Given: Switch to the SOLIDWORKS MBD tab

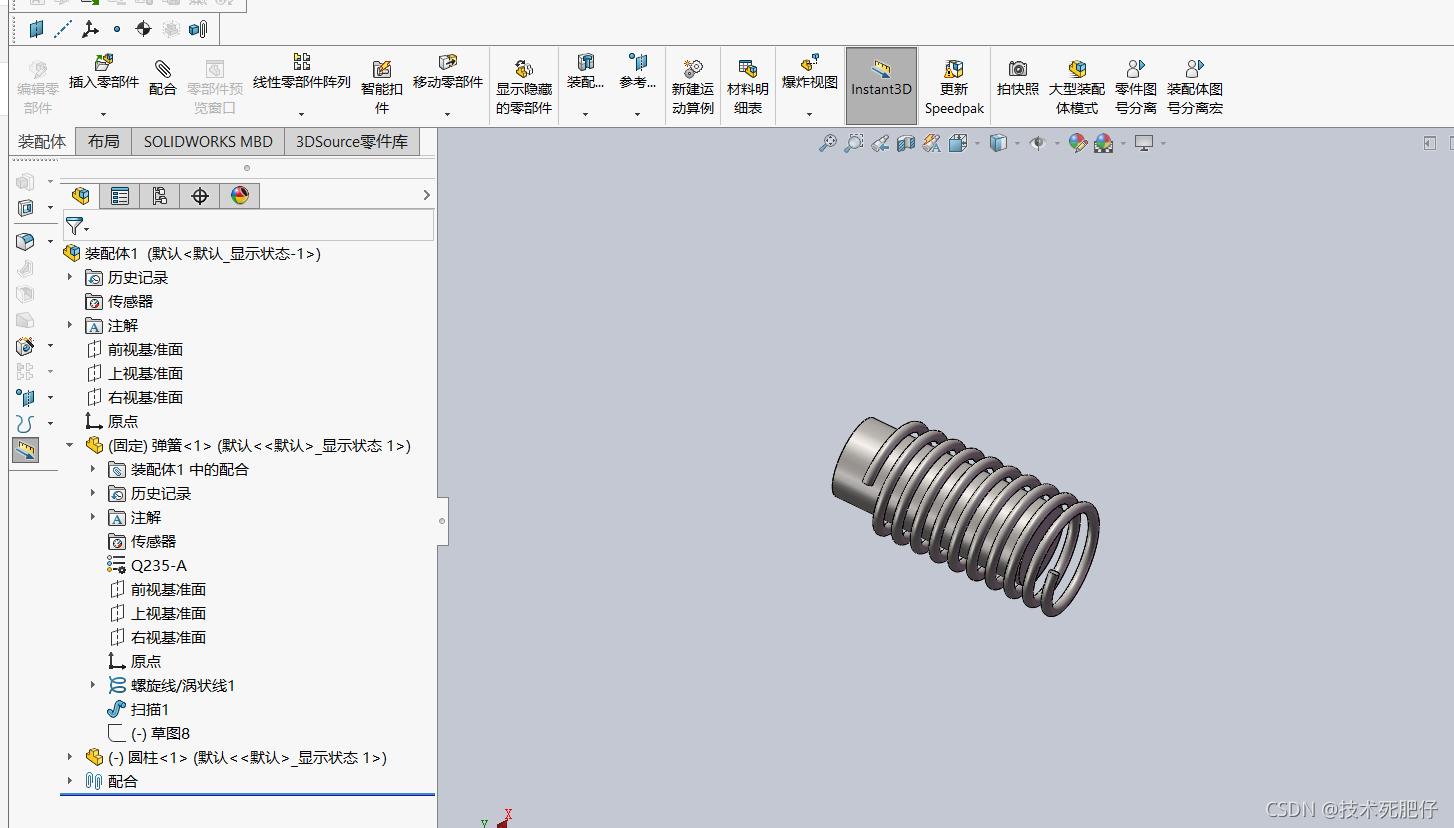Looking at the screenshot, I should [208, 141].
